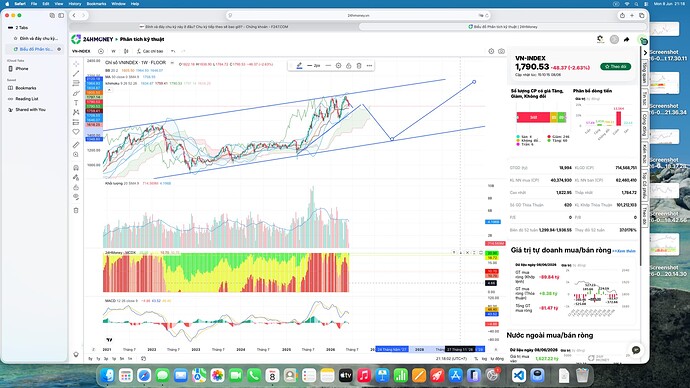This screenshot has height=388, width=690.
Task: Open Music app from the Dock
Action: point(363,375)
